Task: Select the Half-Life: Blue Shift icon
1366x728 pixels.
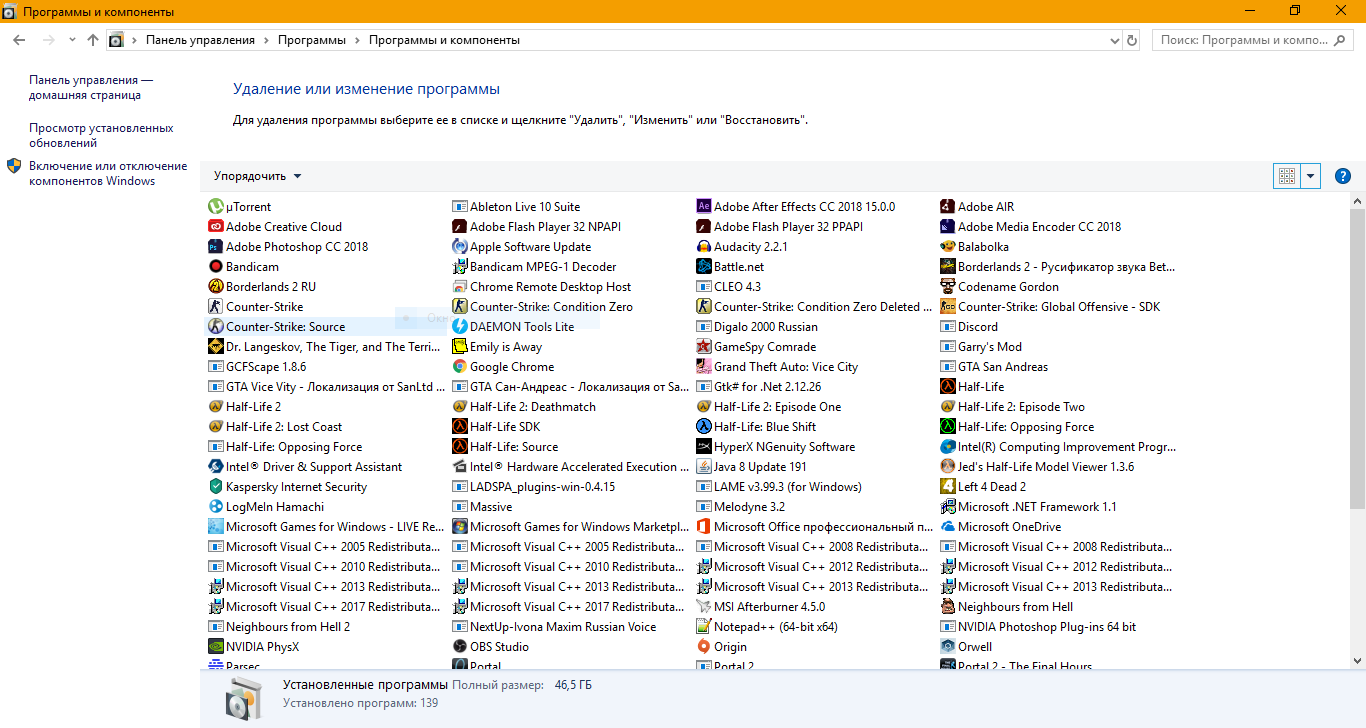Action: coord(703,427)
